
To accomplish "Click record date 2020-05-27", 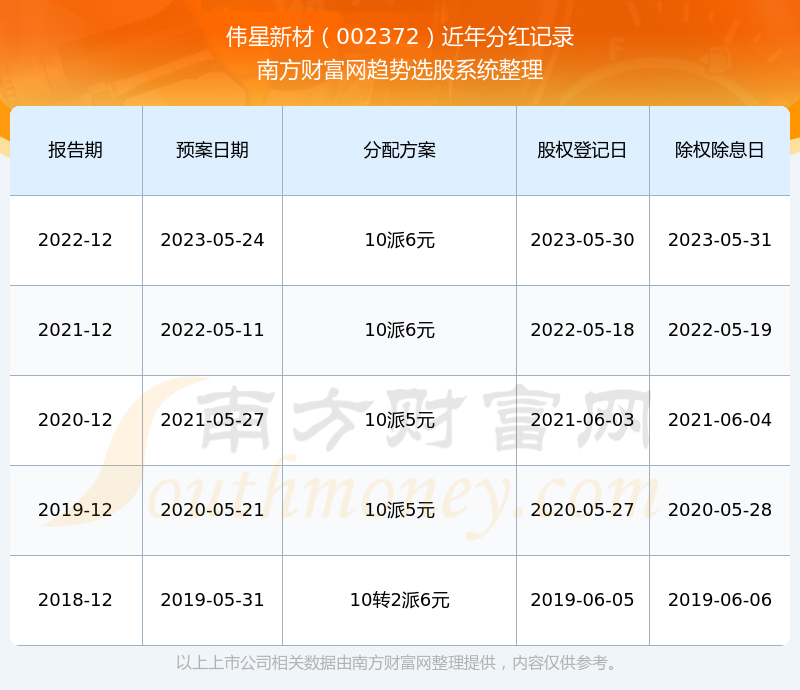I will pos(582,509).
